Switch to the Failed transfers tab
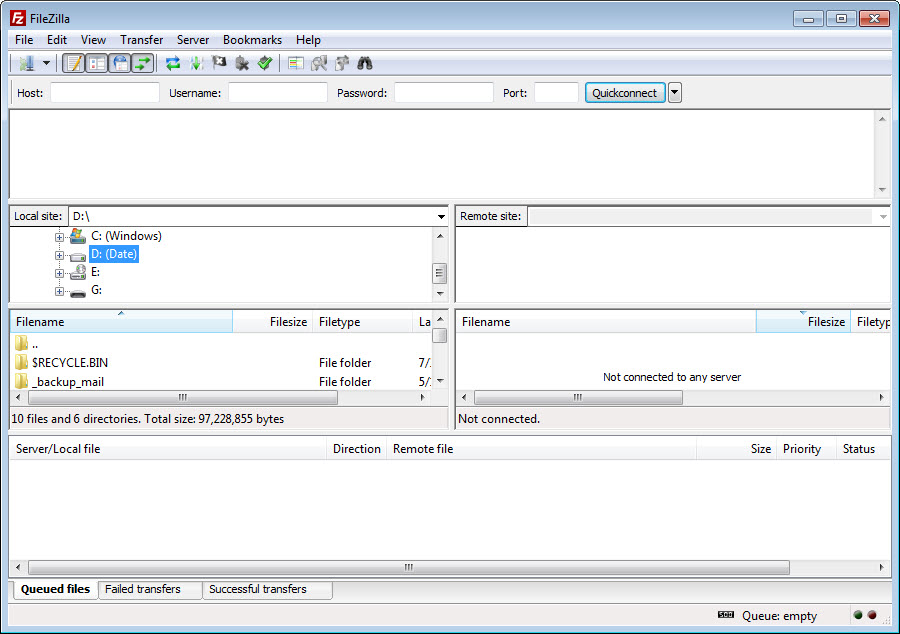Viewport: 900px width, 634px height. click(x=149, y=590)
